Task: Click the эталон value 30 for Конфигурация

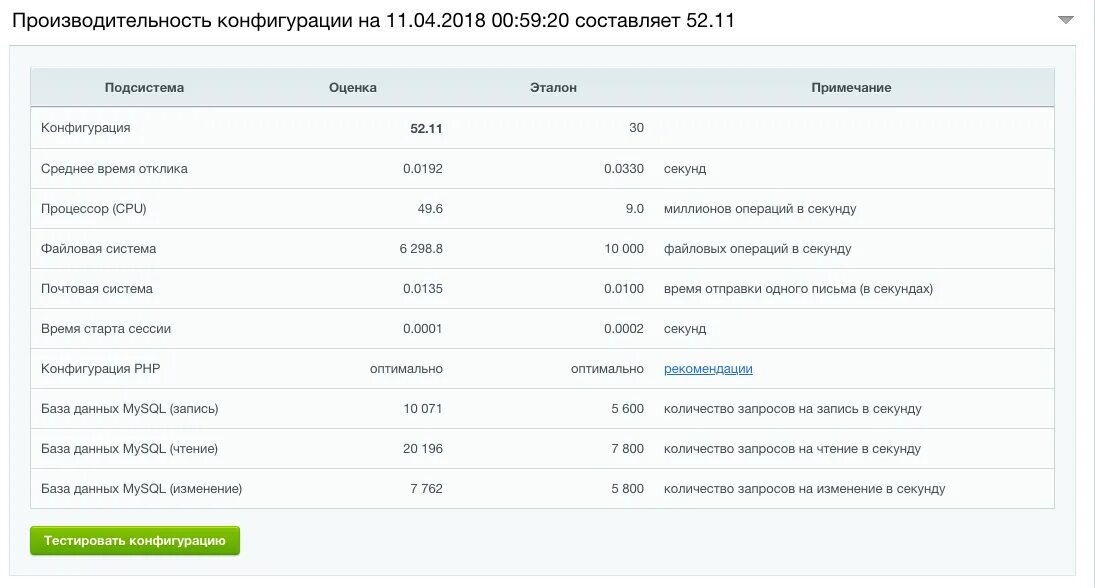Action: coord(636,128)
